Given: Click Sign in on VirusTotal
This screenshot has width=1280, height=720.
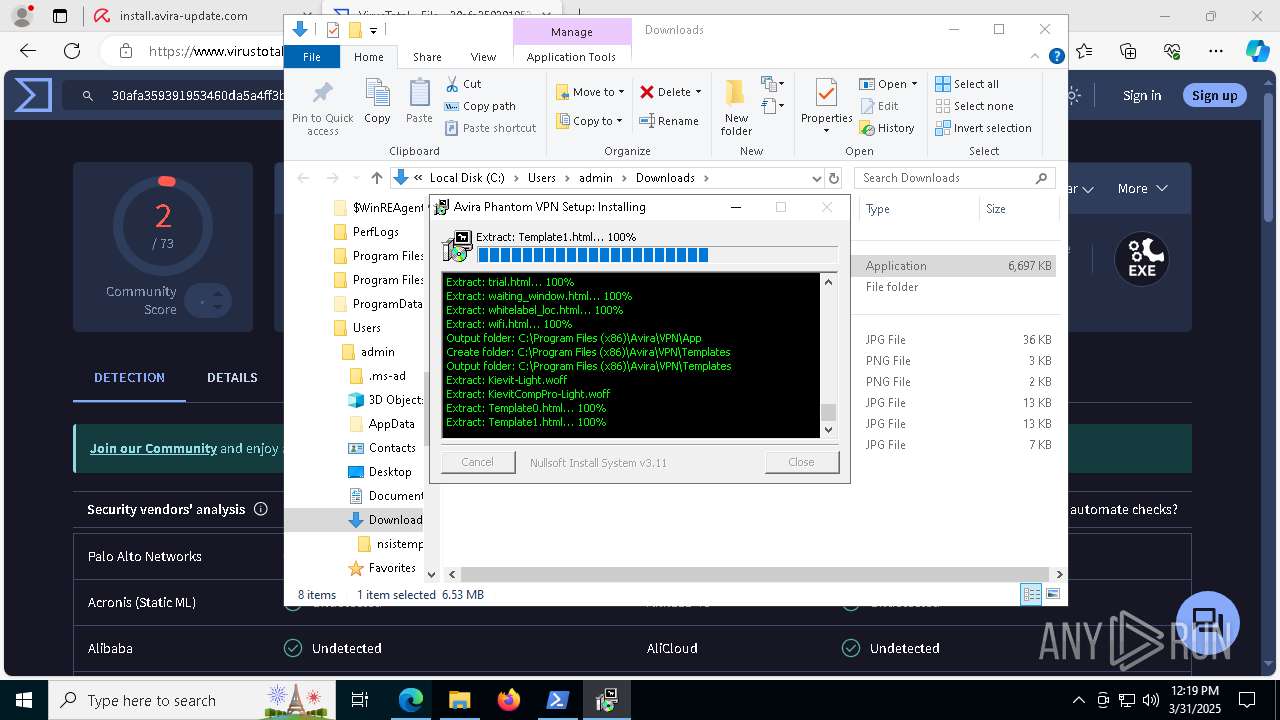Looking at the screenshot, I should point(1142,95).
